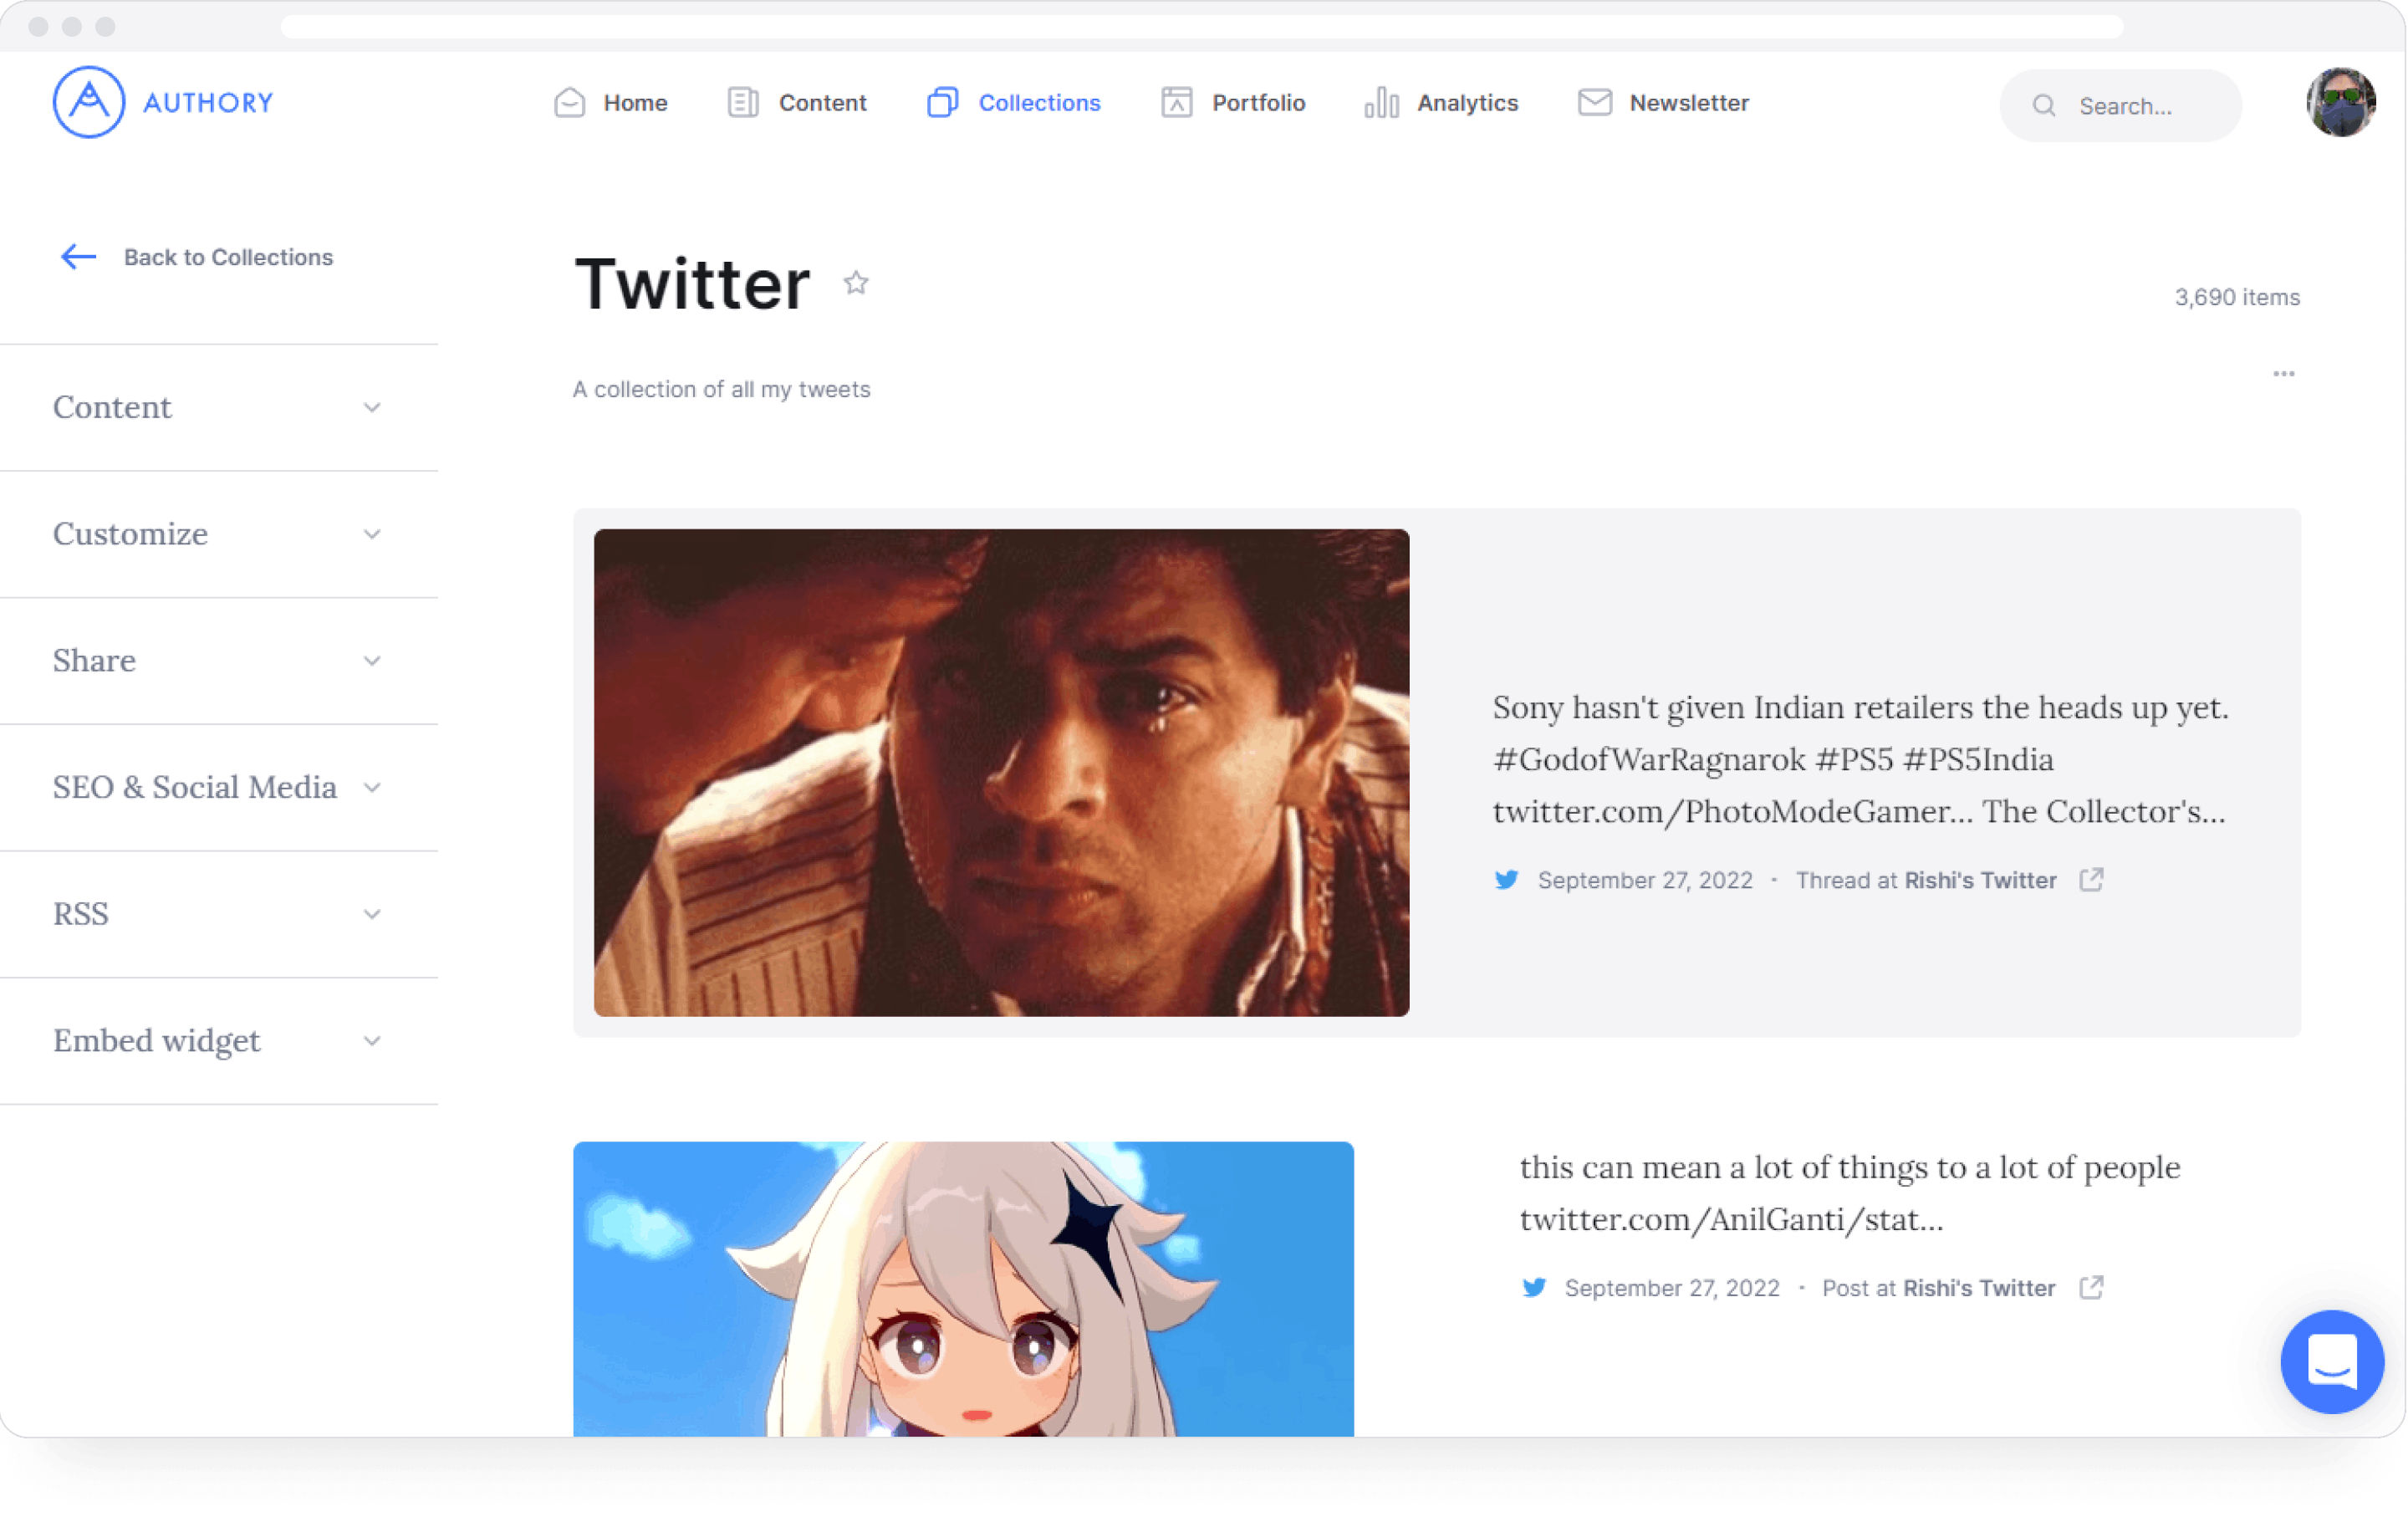
Task: Click the search magnifier icon
Action: [2044, 105]
